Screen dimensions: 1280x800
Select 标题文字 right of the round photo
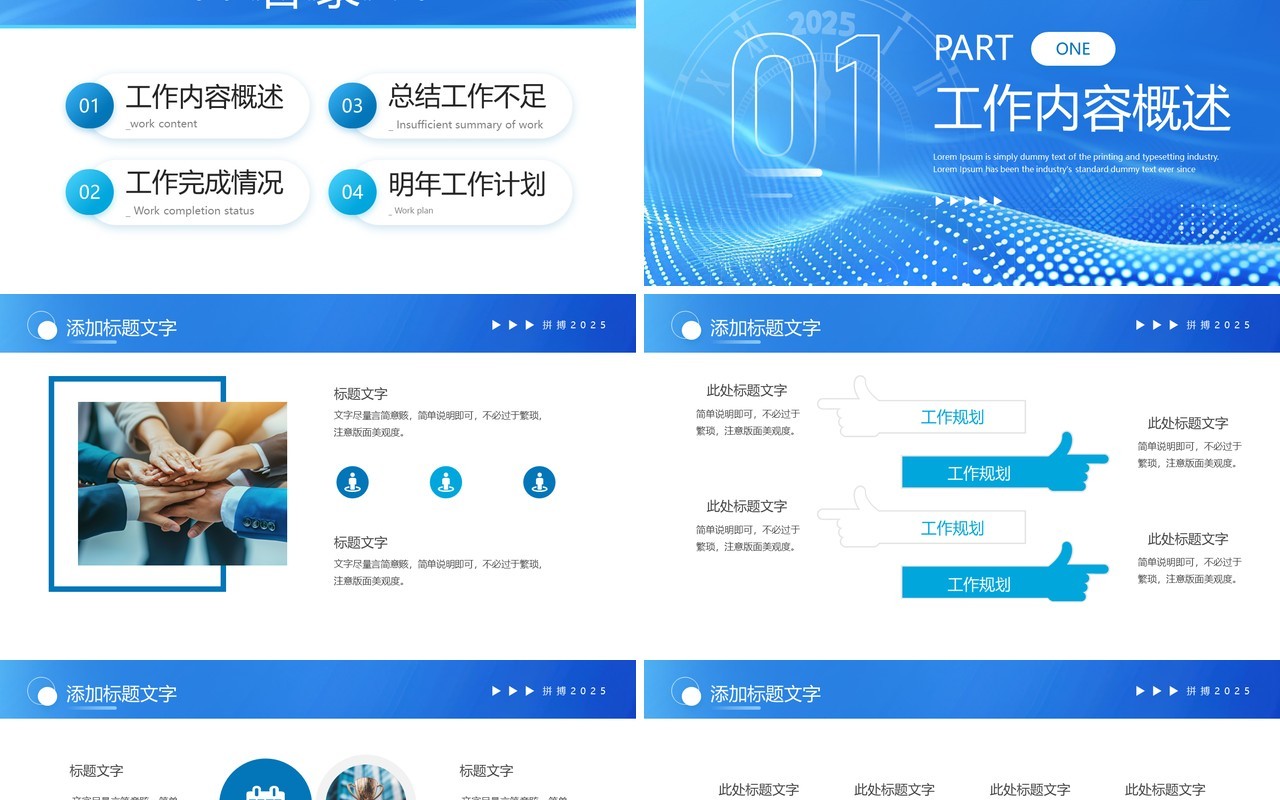tap(486, 771)
